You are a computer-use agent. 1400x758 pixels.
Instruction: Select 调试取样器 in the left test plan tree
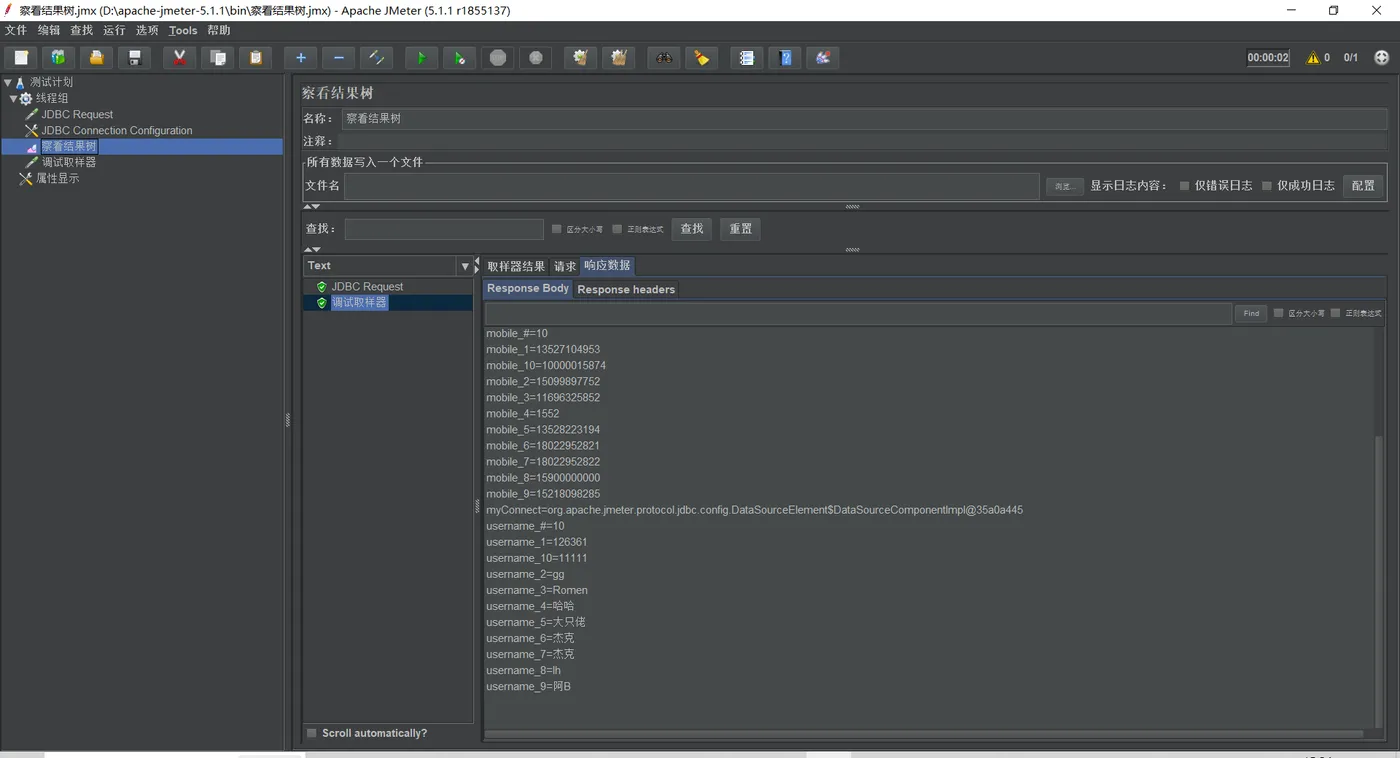[x=69, y=163]
